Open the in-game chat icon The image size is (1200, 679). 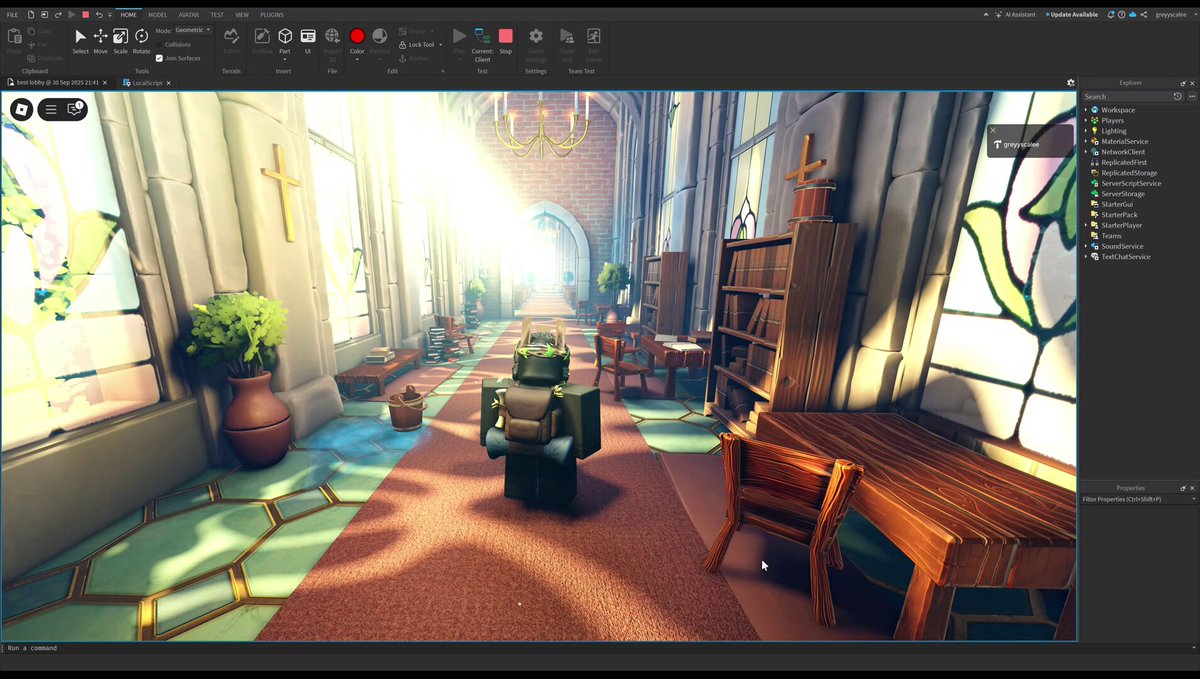pyautogui.click(x=74, y=109)
